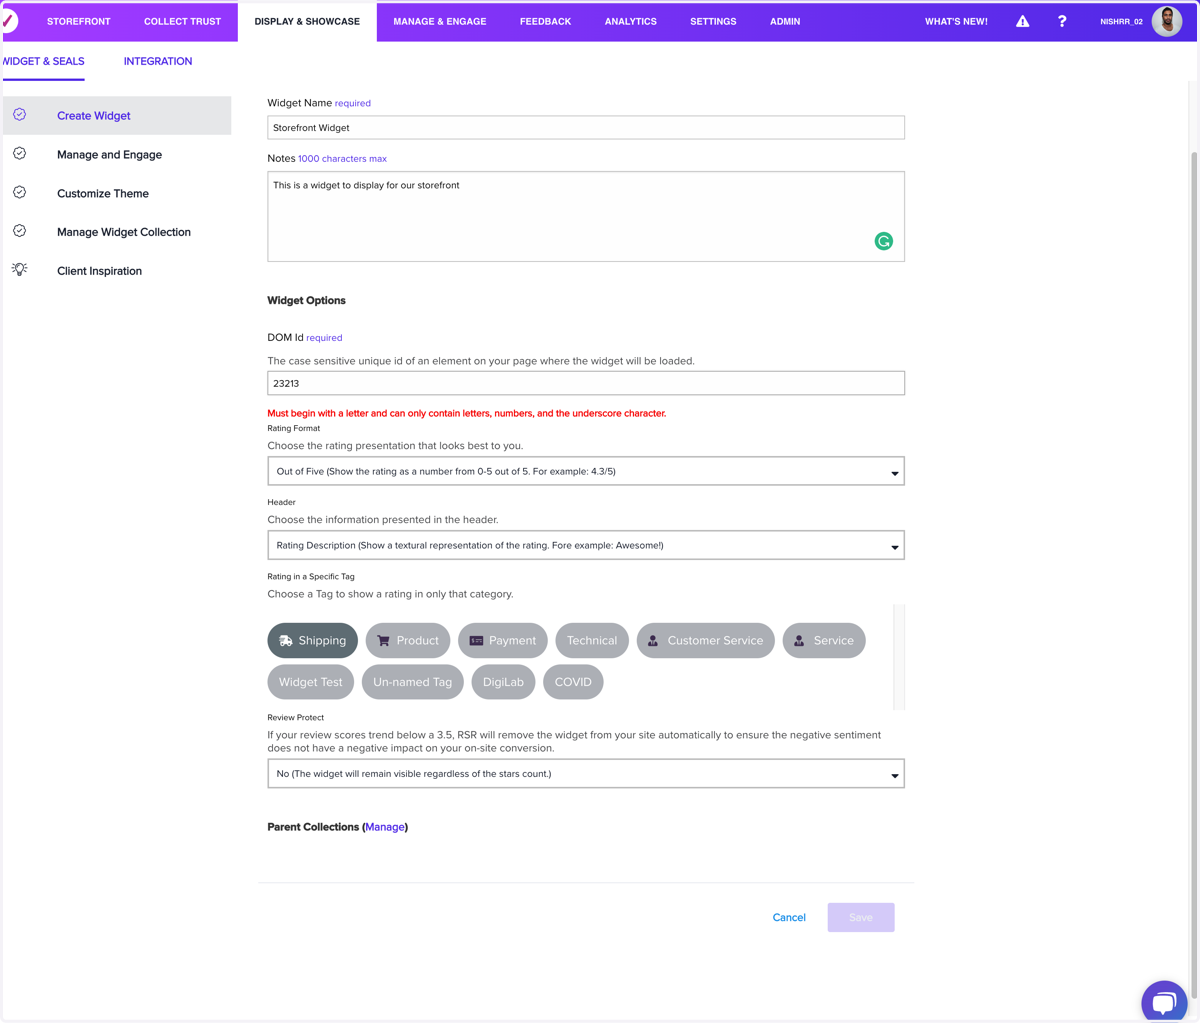Open the Feedback menu
1200x1023 pixels.
545,21
